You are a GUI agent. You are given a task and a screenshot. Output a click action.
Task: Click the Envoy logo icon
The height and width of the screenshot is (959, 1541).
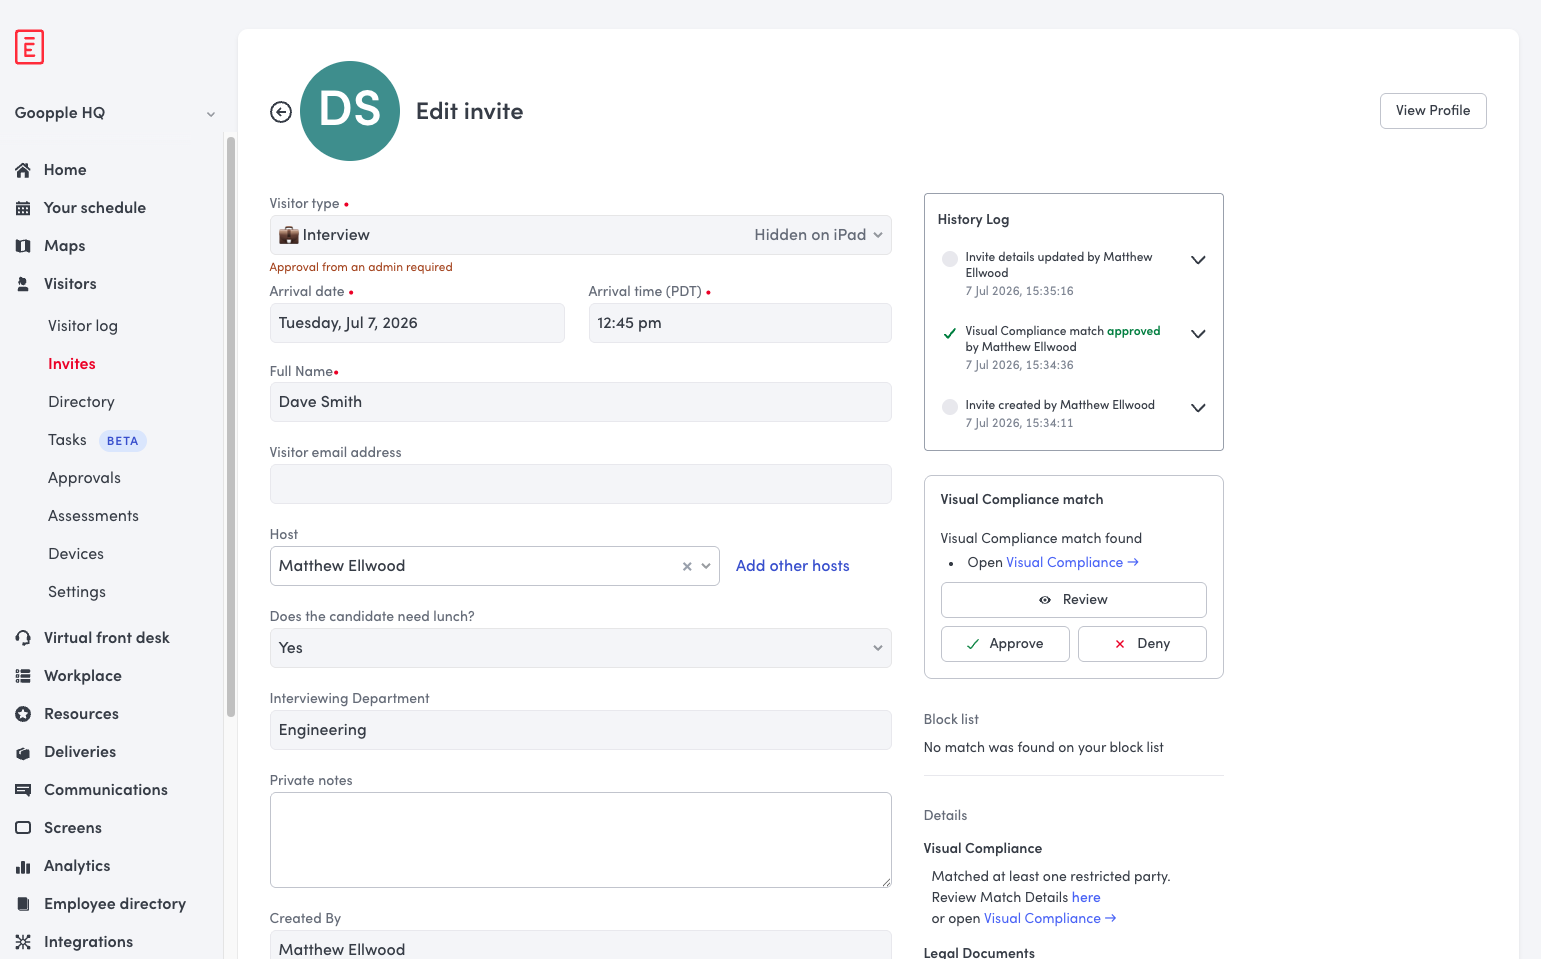click(29, 47)
